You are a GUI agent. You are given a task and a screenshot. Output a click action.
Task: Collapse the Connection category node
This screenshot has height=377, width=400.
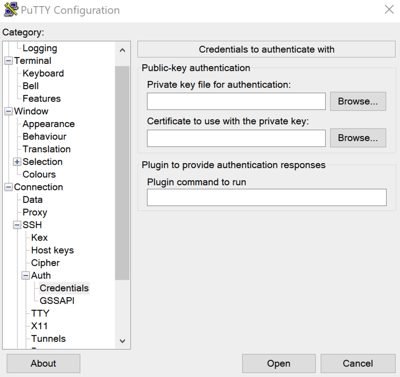(x=8, y=187)
